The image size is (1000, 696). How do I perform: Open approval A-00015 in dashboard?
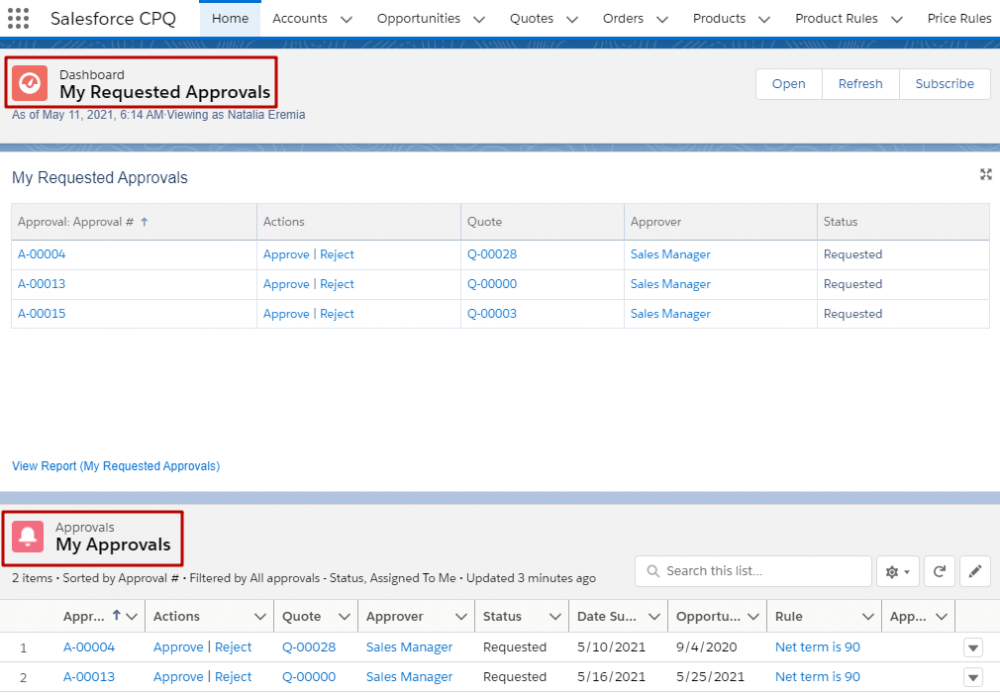(x=41, y=314)
